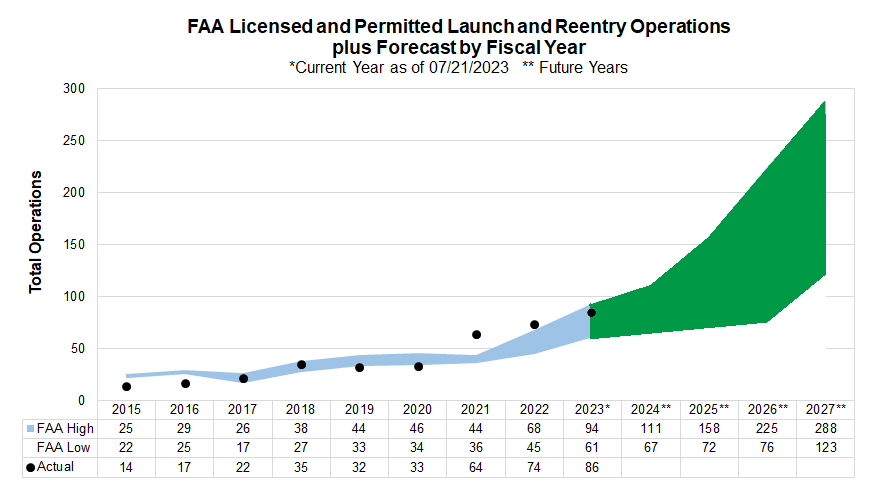Image resolution: width=892 pixels, height=490 pixels.
Task: Click Actual value '74' for 2022
Action: 534,468
